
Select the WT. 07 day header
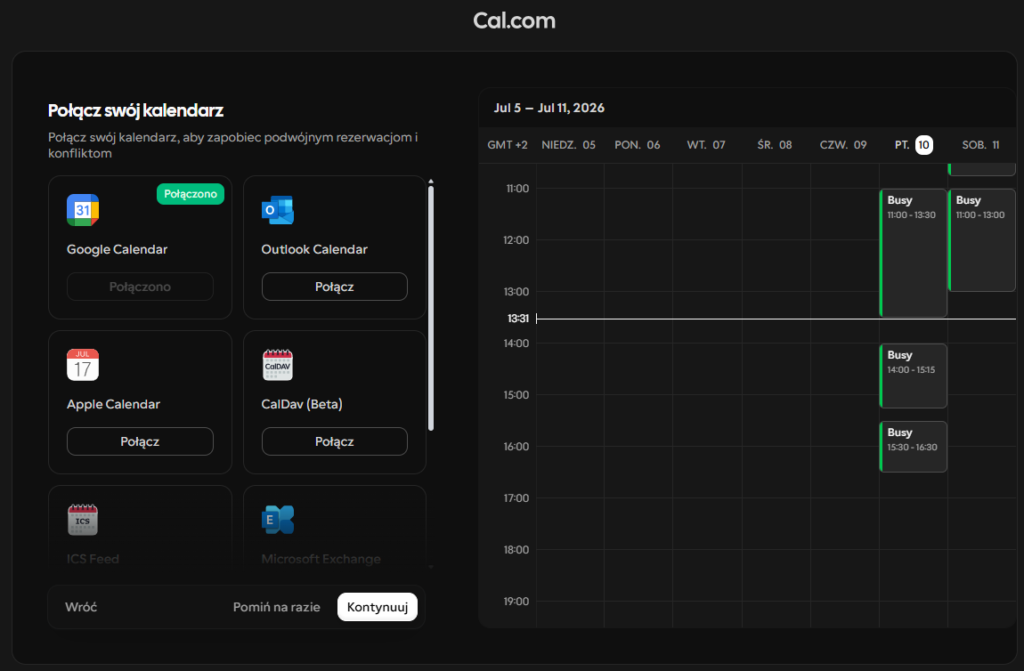(x=706, y=145)
